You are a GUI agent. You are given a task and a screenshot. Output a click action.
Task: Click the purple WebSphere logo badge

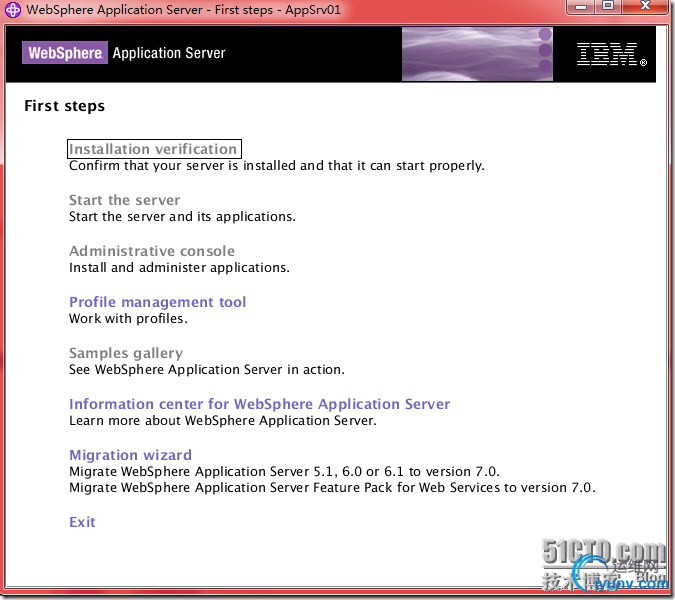coord(65,53)
